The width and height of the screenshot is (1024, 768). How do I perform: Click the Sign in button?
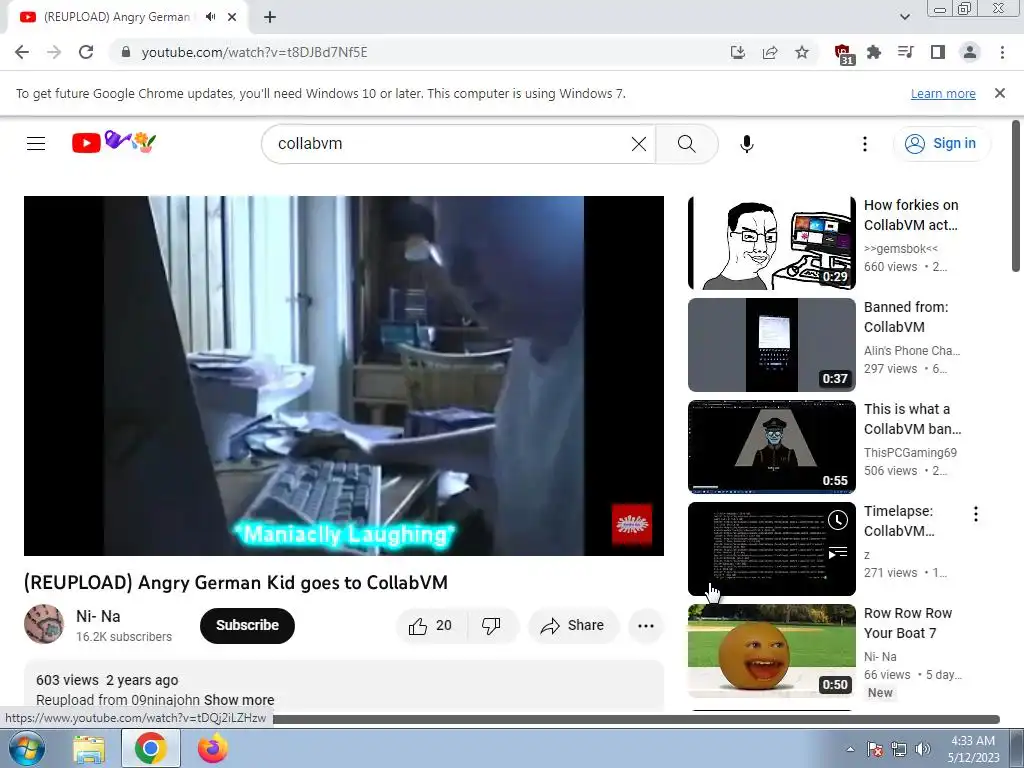pyautogui.click(x=941, y=144)
